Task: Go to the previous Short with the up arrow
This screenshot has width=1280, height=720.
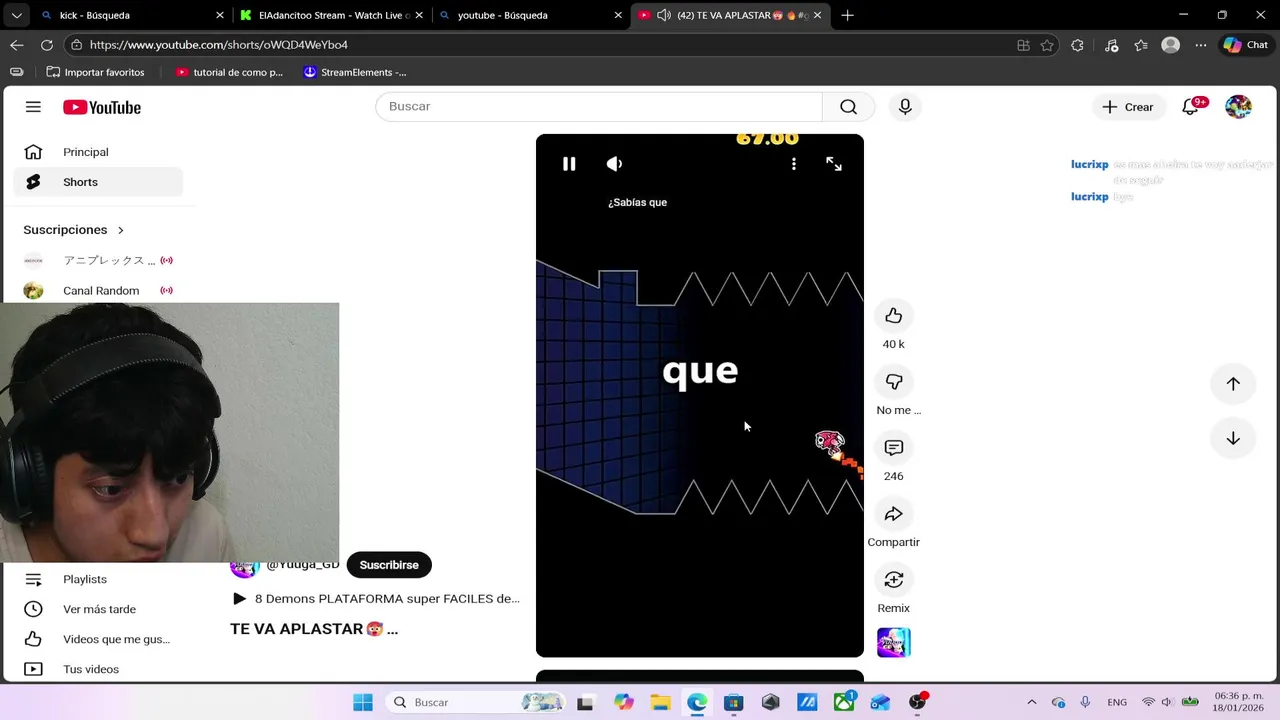Action: click(1233, 384)
